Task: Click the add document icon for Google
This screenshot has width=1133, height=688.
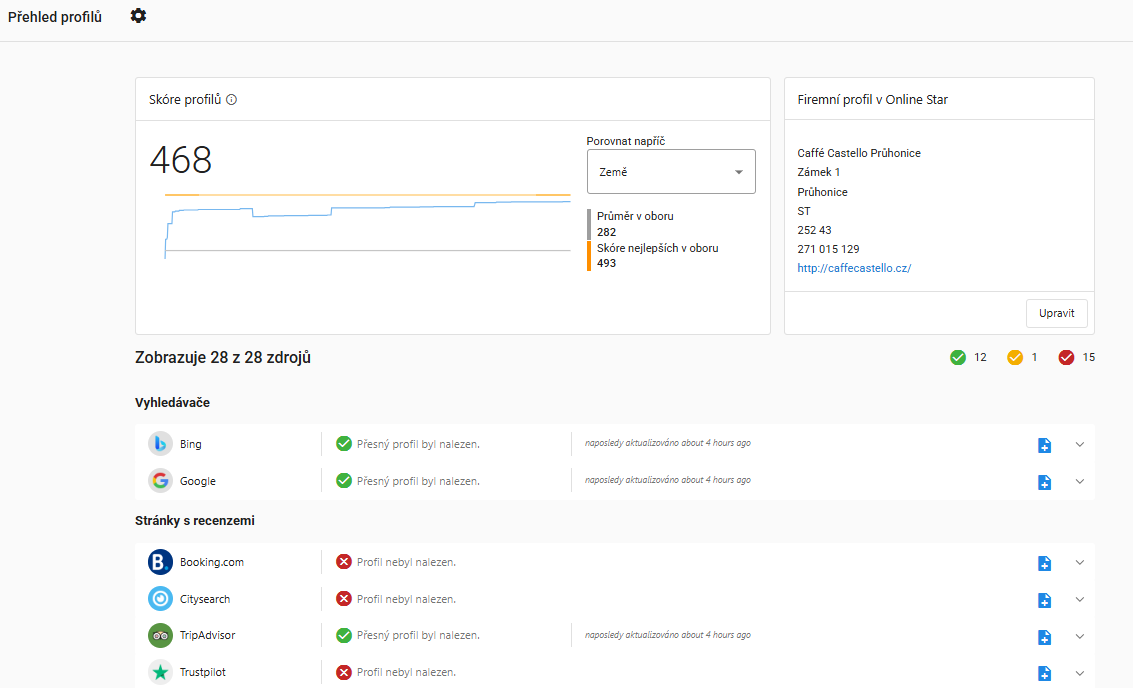Action: (1044, 482)
